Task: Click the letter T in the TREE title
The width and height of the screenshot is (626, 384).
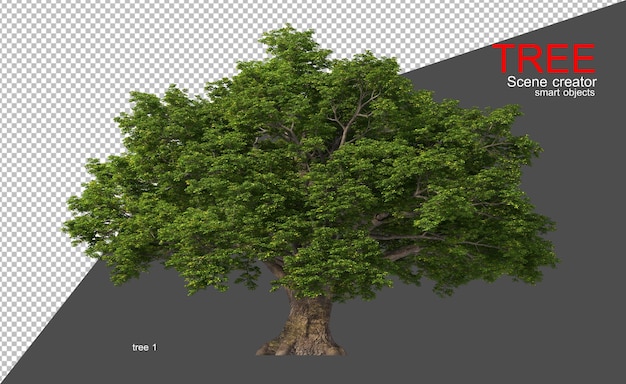Action: coord(505,58)
